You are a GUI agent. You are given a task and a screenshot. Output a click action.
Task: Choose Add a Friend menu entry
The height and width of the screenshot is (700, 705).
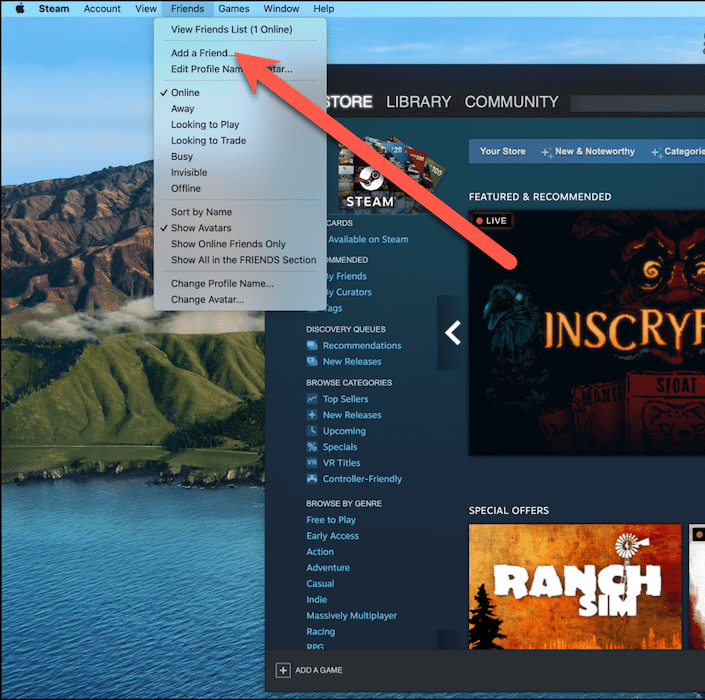click(x=203, y=53)
